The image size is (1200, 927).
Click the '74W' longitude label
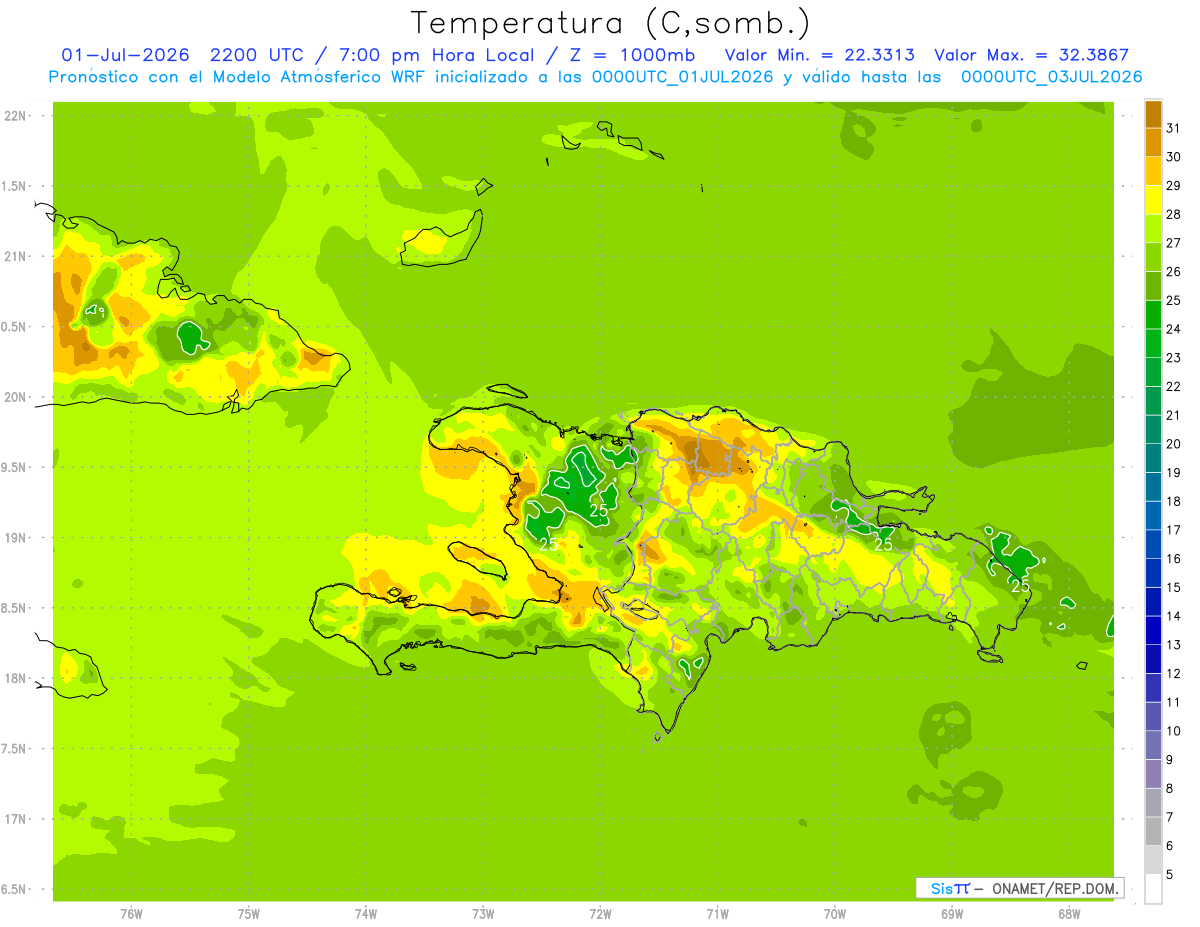pyautogui.click(x=366, y=914)
